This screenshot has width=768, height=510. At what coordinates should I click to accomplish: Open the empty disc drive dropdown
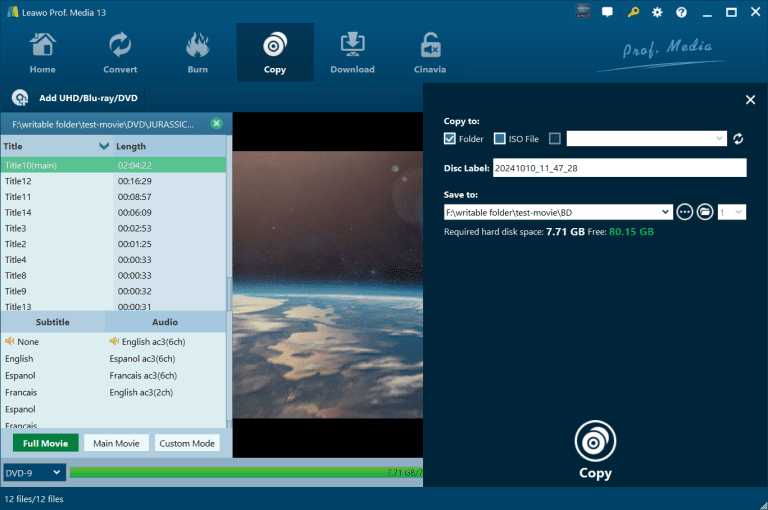click(x=647, y=139)
